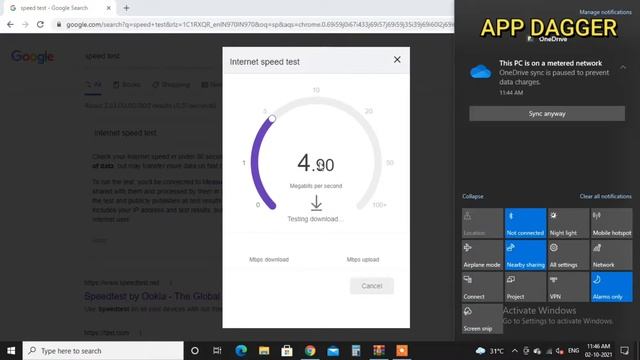Cancel the running speed test
This screenshot has height=360, width=640.
tap(372, 286)
